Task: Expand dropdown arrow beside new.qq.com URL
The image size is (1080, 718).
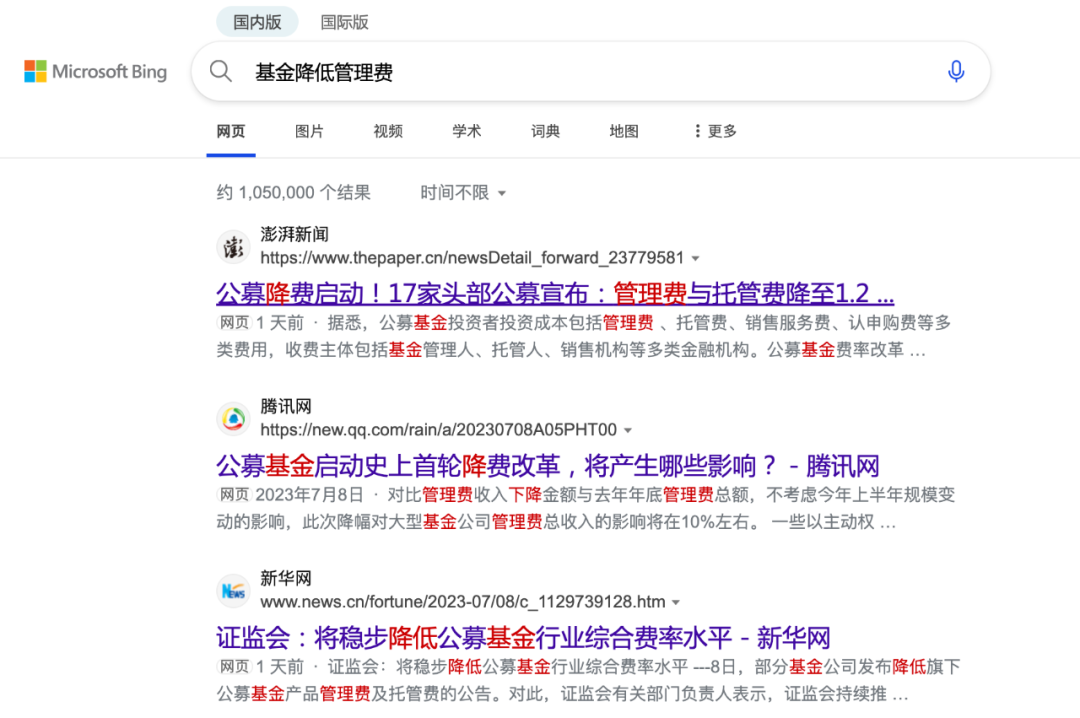Action: coord(628,431)
